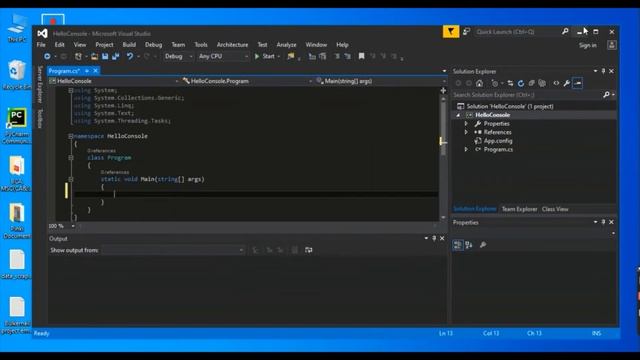Open the Toolbox side tab
The width and height of the screenshot is (640, 360).
pos(40,118)
